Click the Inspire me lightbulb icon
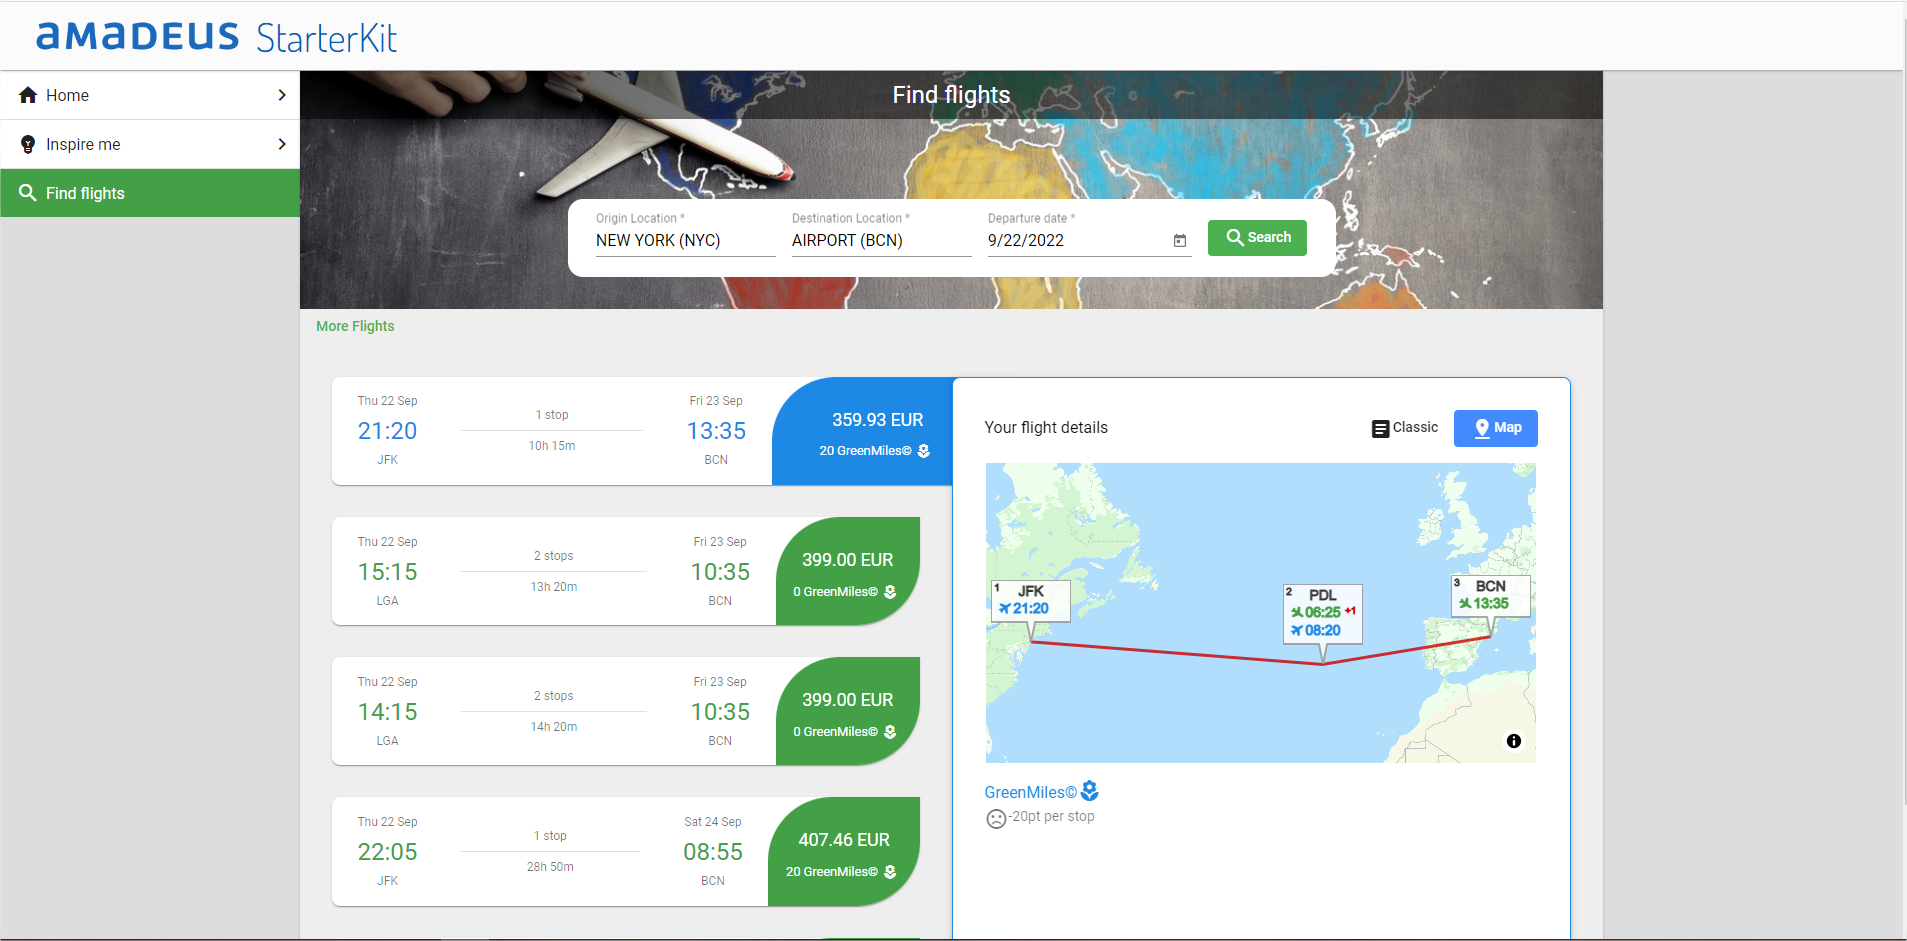Image resolution: width=1907 pixels, height=941 pixels. pos(28,144)
